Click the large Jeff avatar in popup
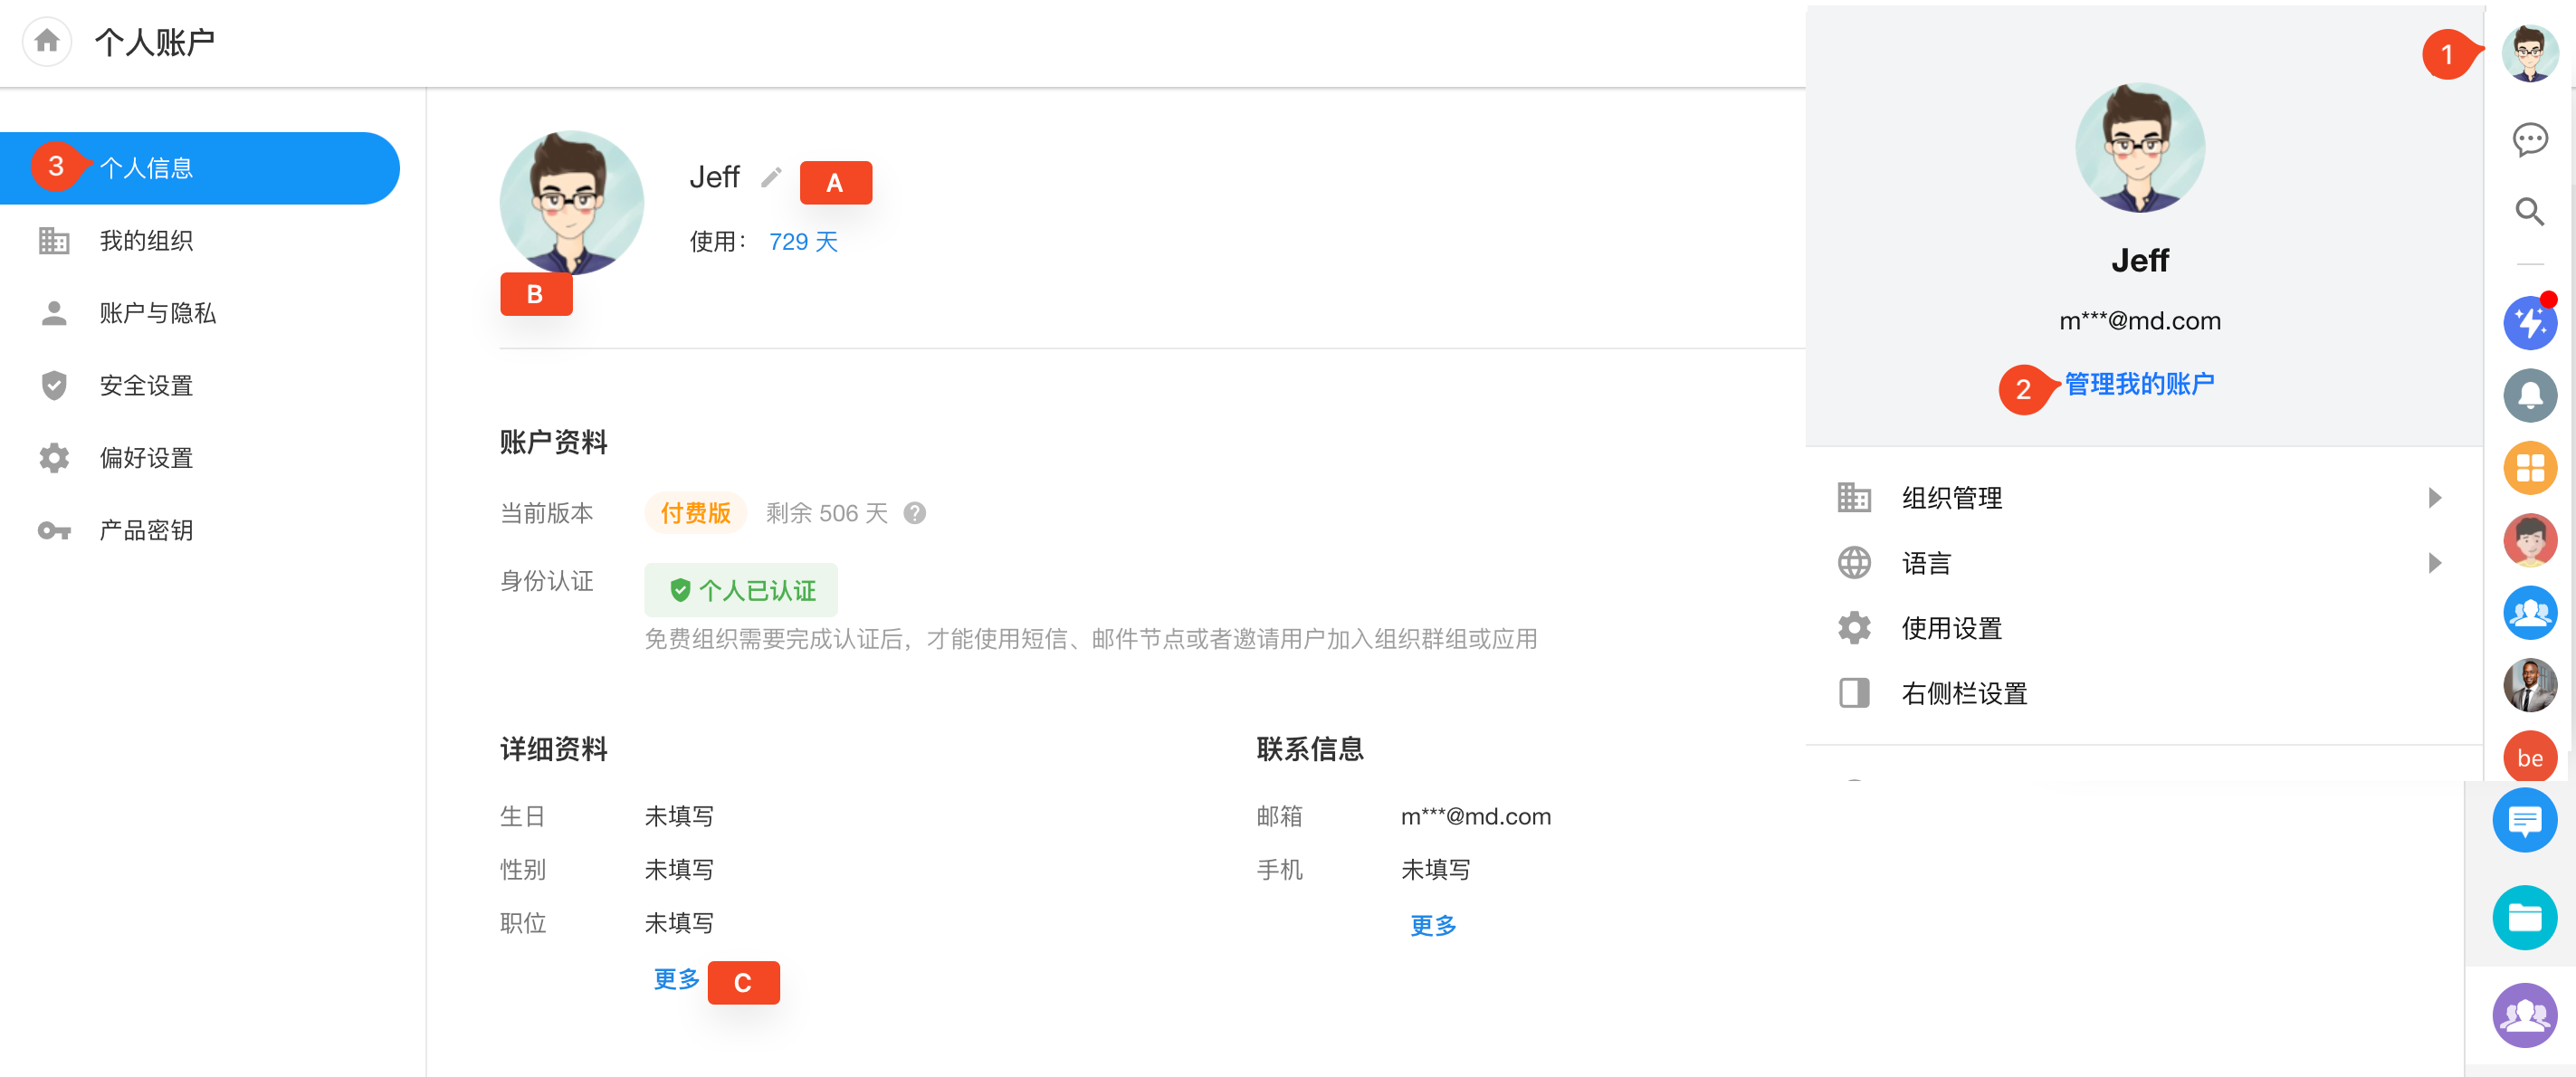Image resolution: width=2576 pixels, height=1077 pixels. pyautogui.click(x=2139, y=147)
